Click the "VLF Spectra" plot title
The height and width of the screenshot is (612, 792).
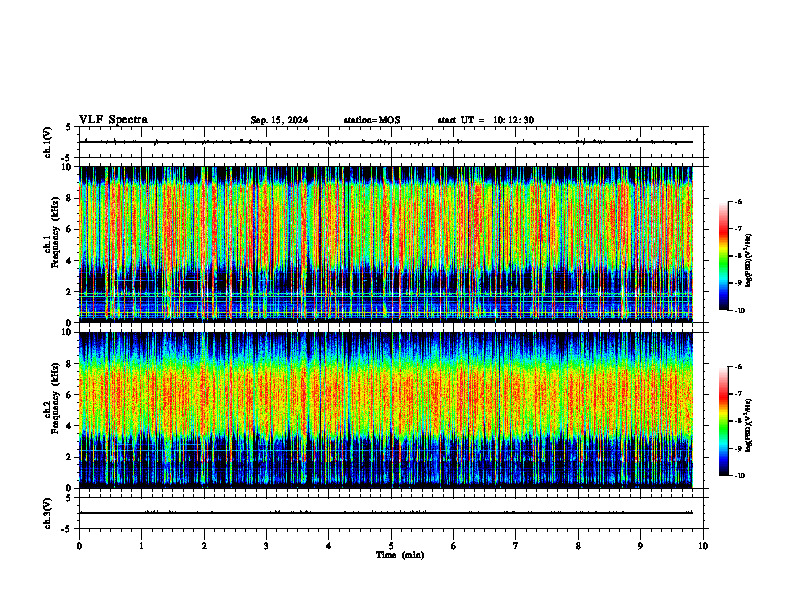point(113,120)
